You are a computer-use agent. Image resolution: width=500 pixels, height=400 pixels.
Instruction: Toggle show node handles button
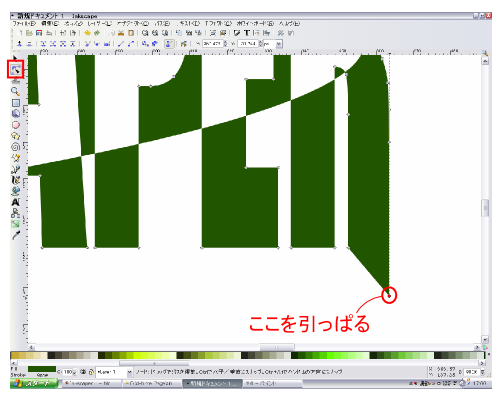coord(169,44)
